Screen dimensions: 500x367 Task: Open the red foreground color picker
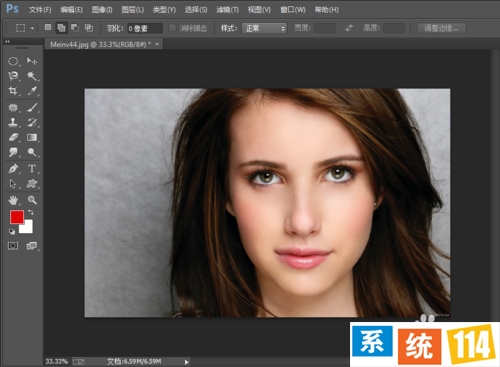tap(16, 217)
